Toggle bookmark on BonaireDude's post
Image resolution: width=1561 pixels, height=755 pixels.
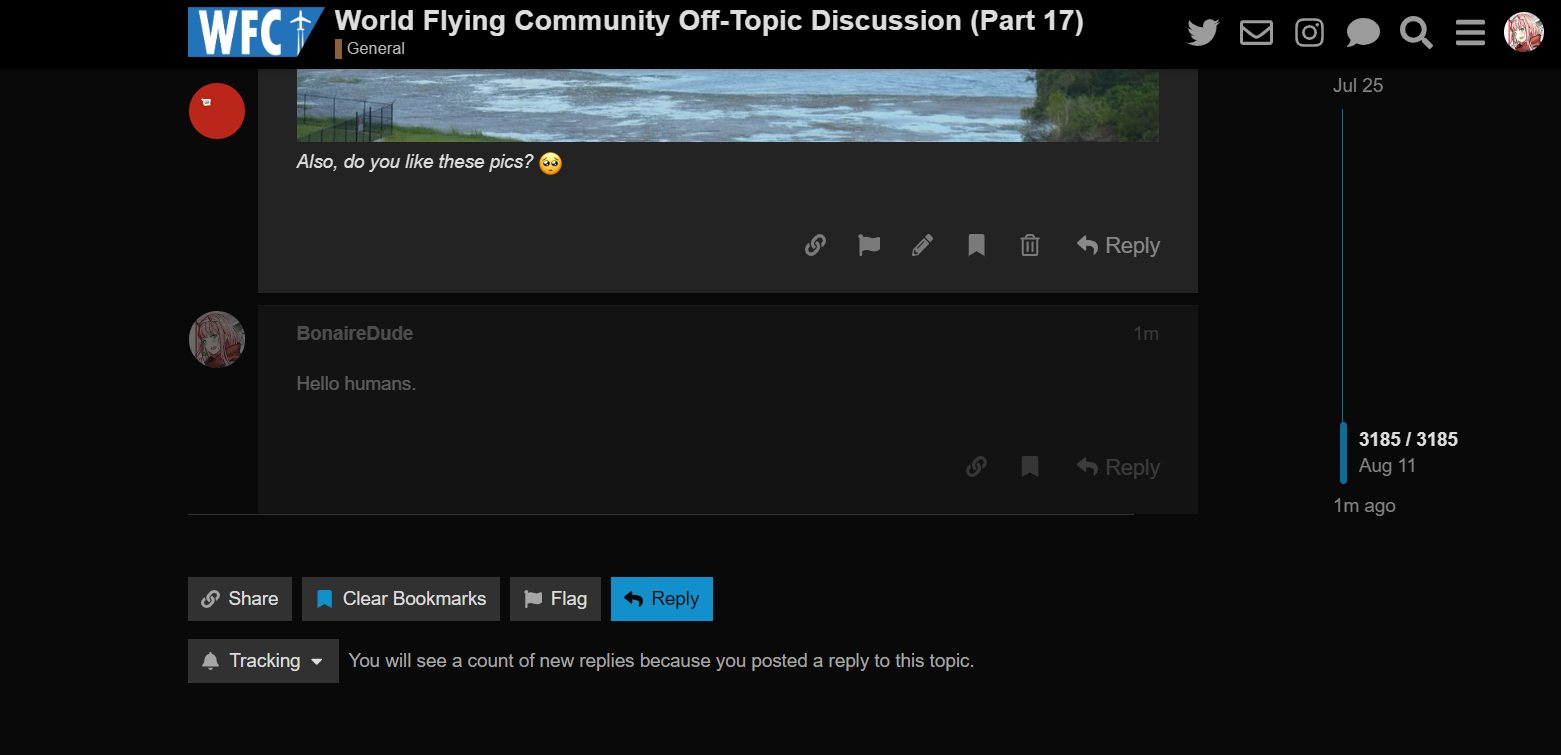1030,467
